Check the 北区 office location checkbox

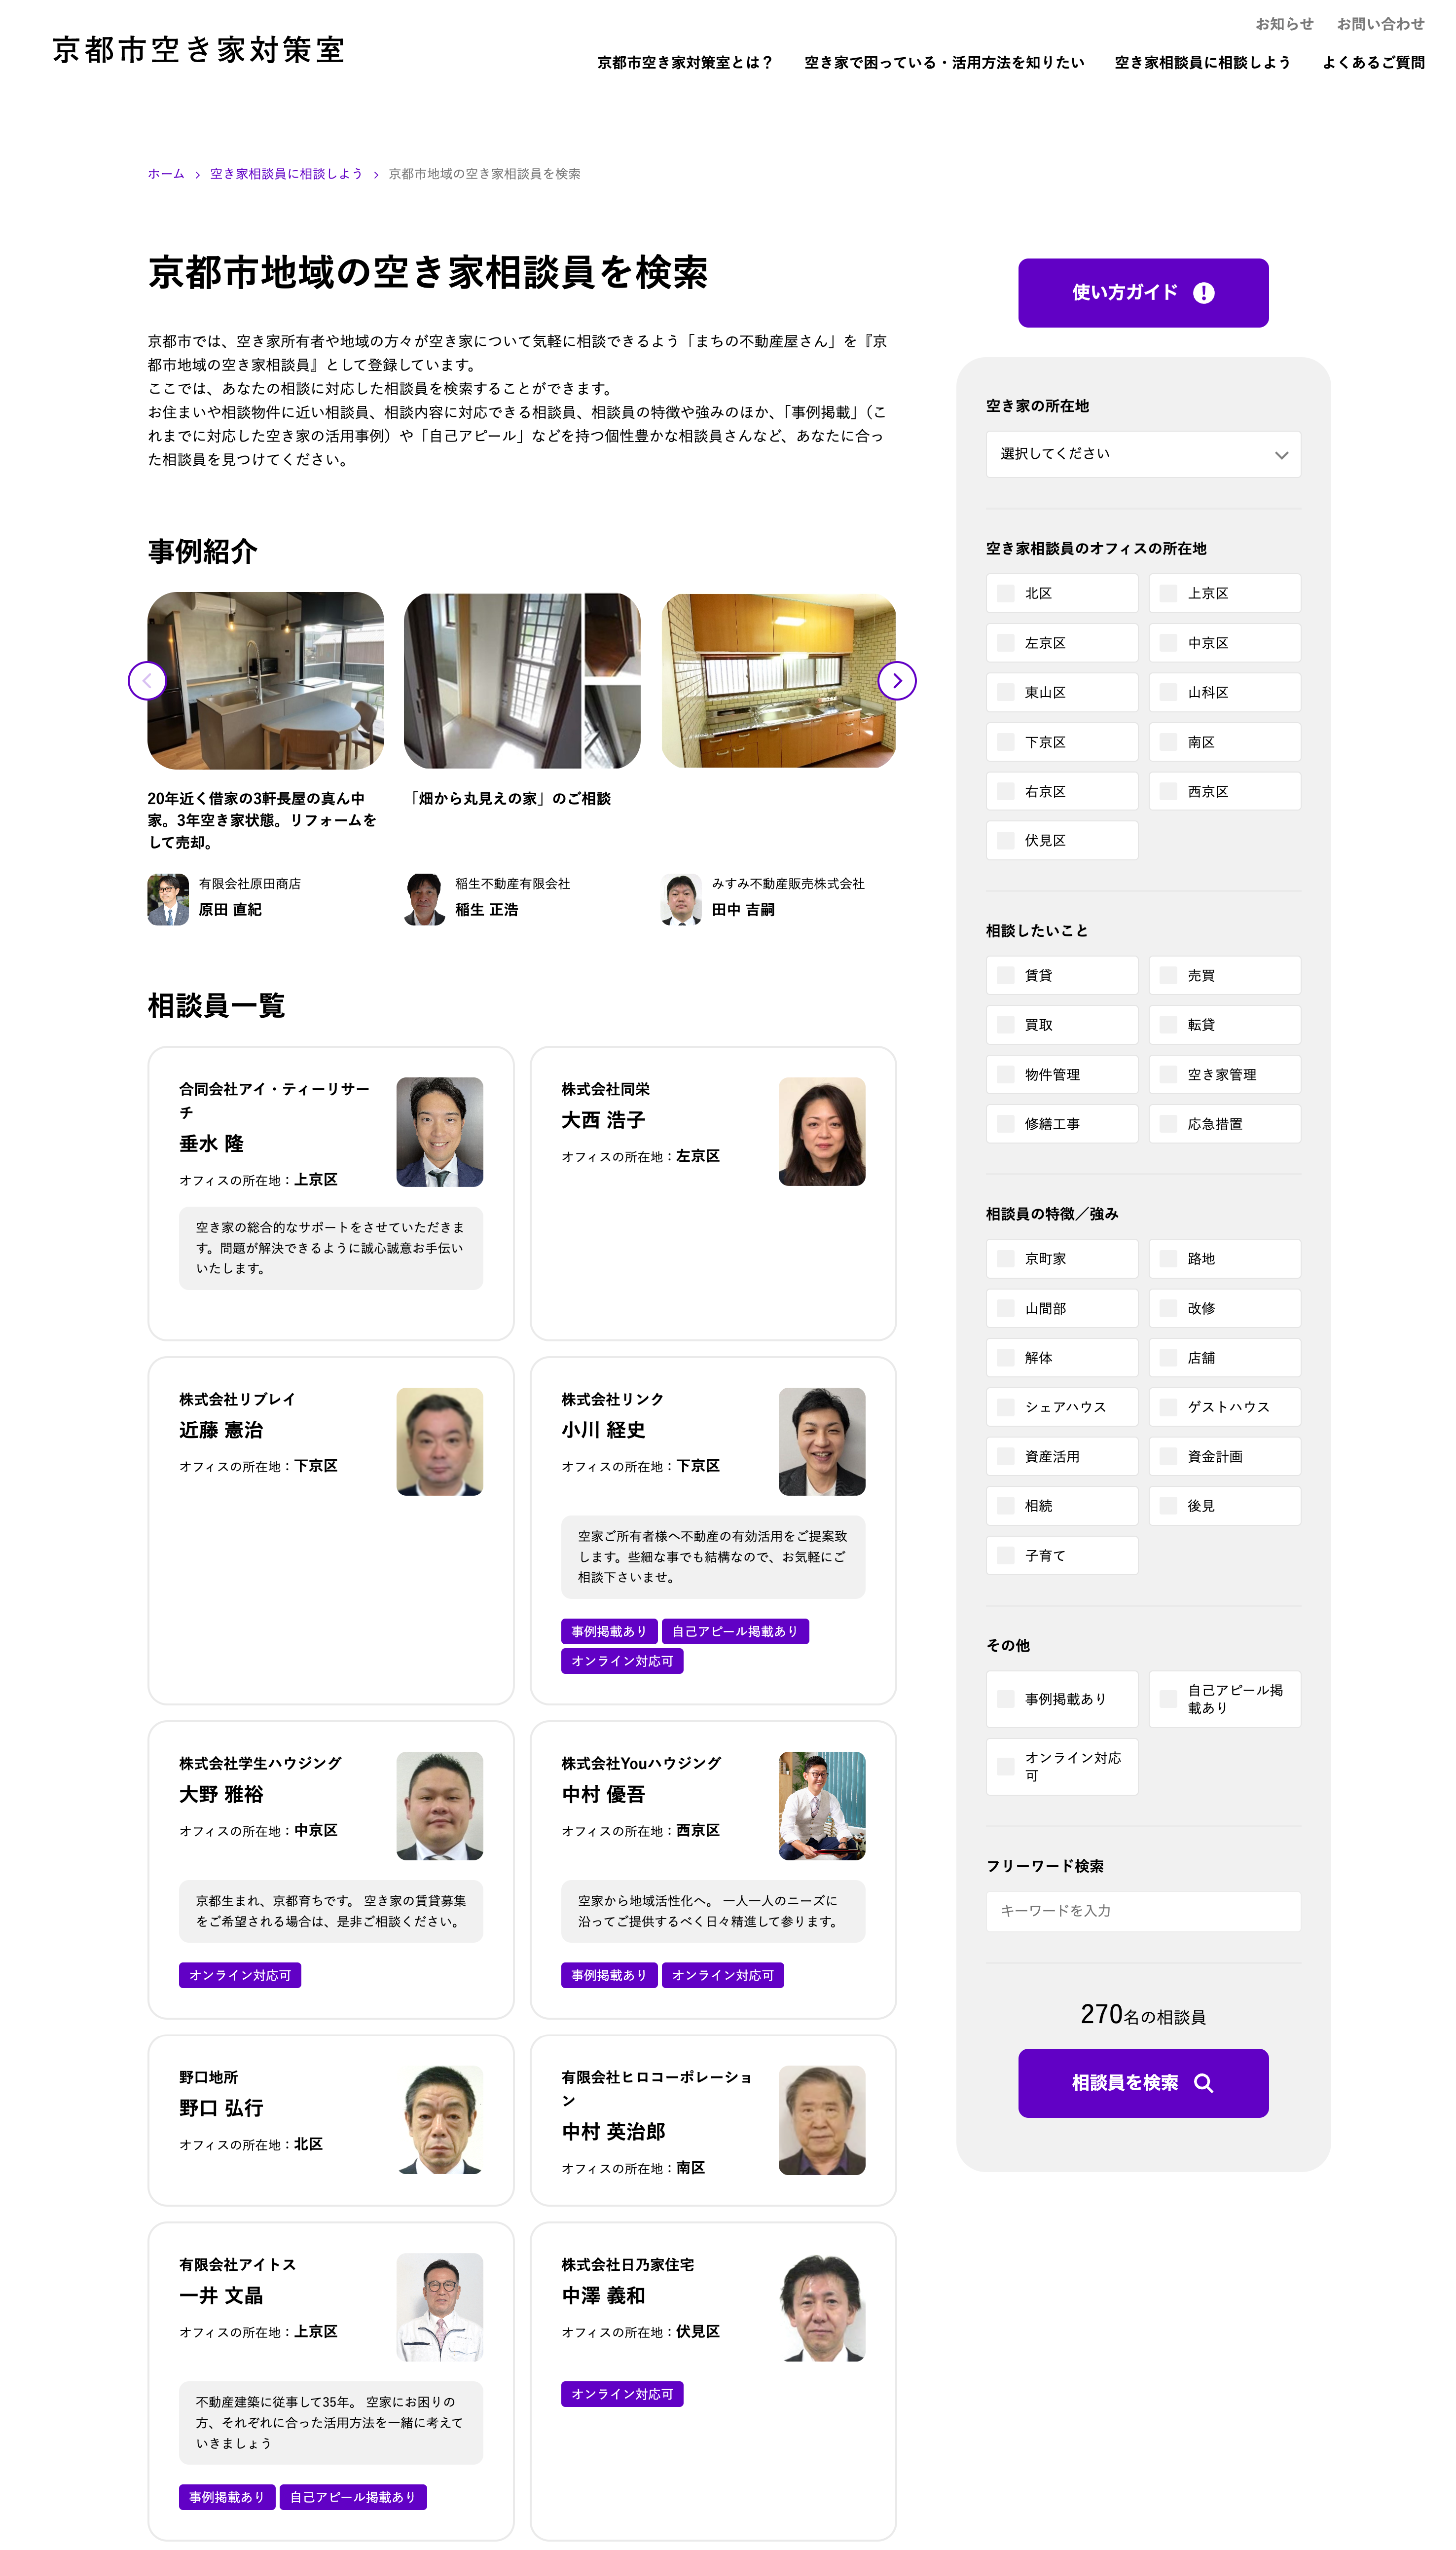[x=1006, y=593]
